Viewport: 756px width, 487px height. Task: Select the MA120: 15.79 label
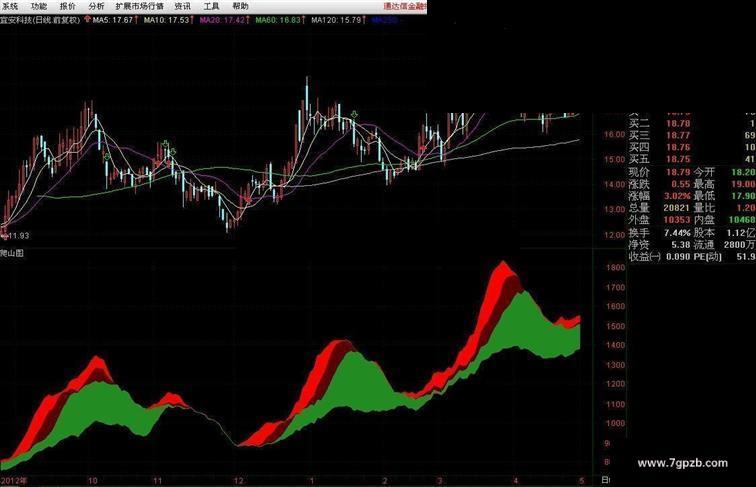(336, 20)
